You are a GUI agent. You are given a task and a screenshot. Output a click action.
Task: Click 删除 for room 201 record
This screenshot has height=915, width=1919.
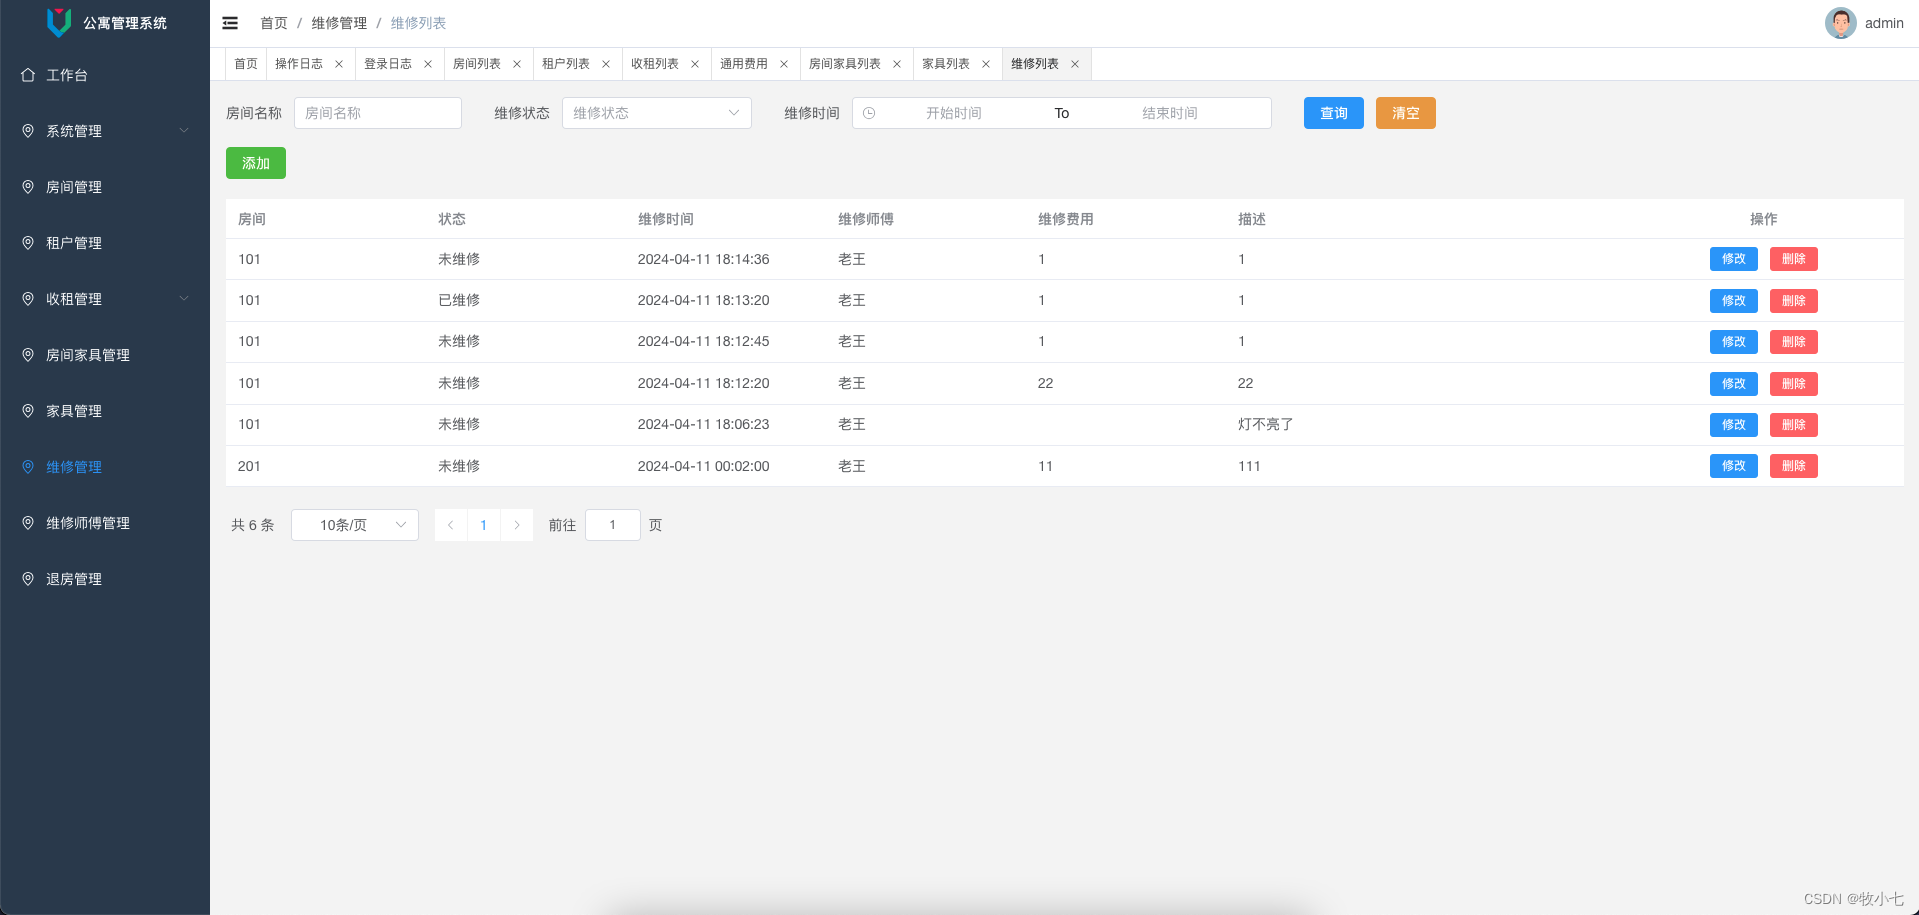pos(1794,466)
